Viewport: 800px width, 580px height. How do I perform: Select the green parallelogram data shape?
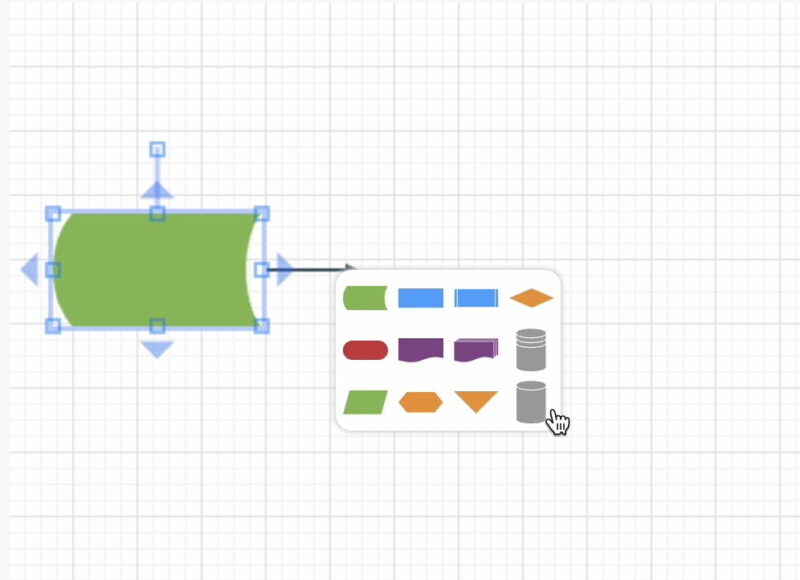[364, 400]
